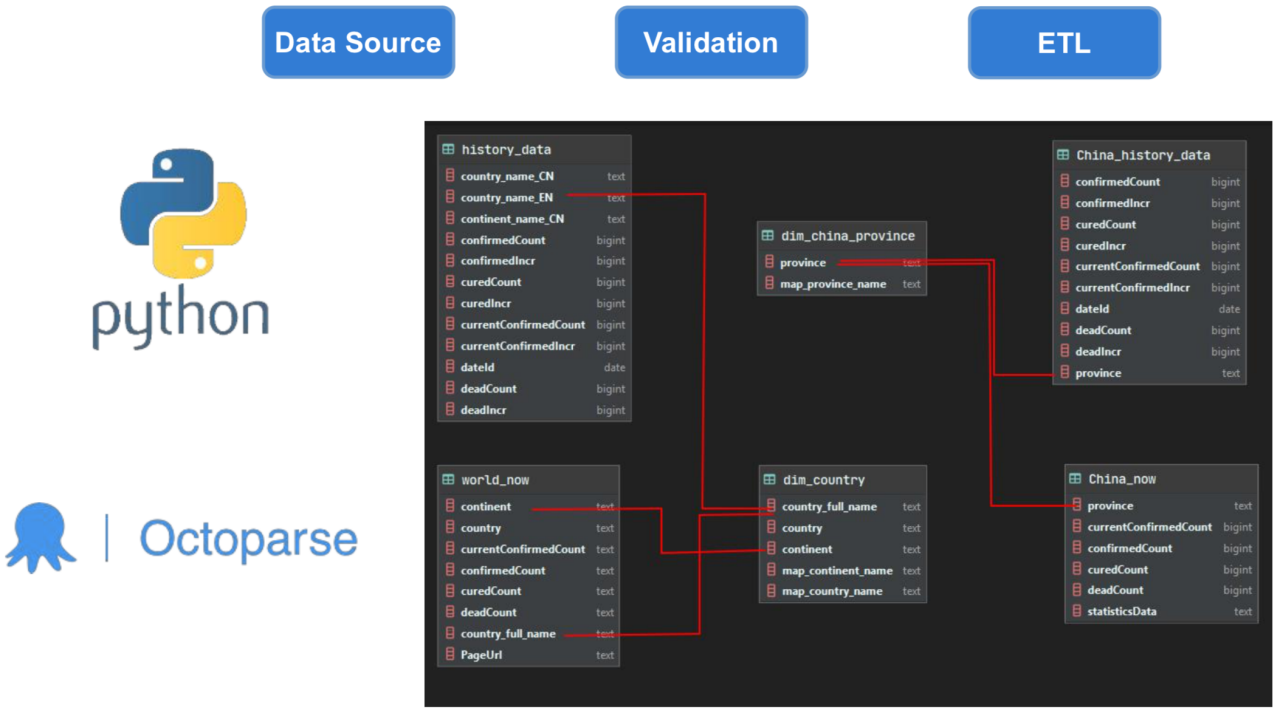Click column icon beside deadIncr in China_history_data
This screenshot has width=1280, height=719.
[1065, 352]
